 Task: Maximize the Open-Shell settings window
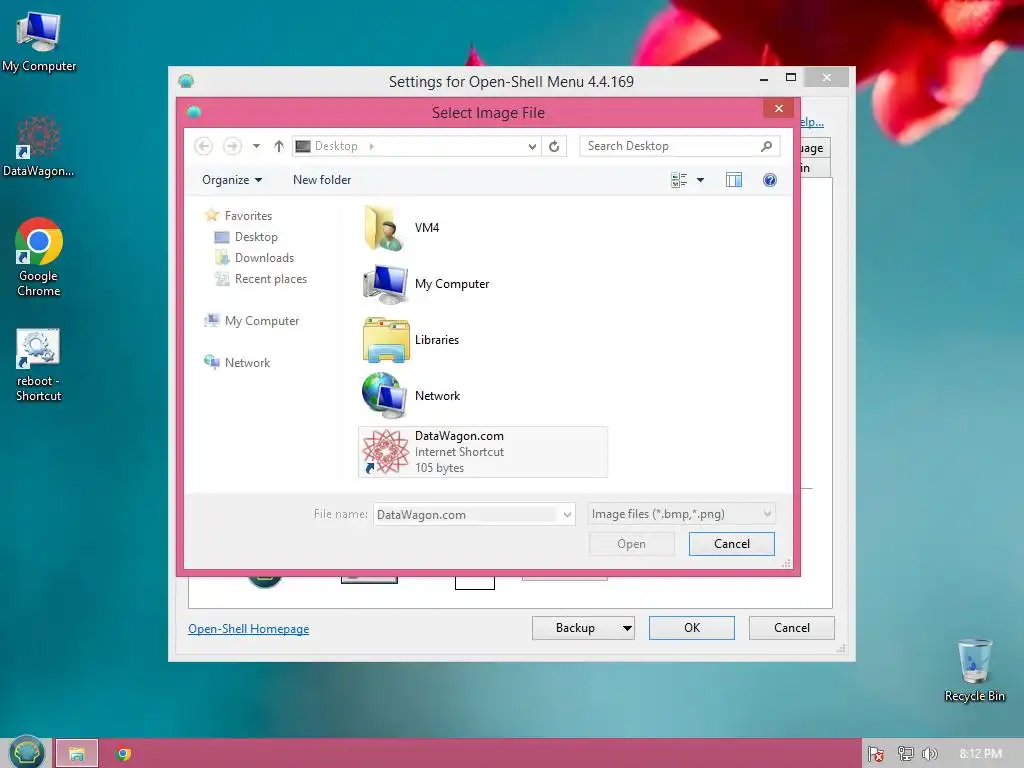click(790, 78)
